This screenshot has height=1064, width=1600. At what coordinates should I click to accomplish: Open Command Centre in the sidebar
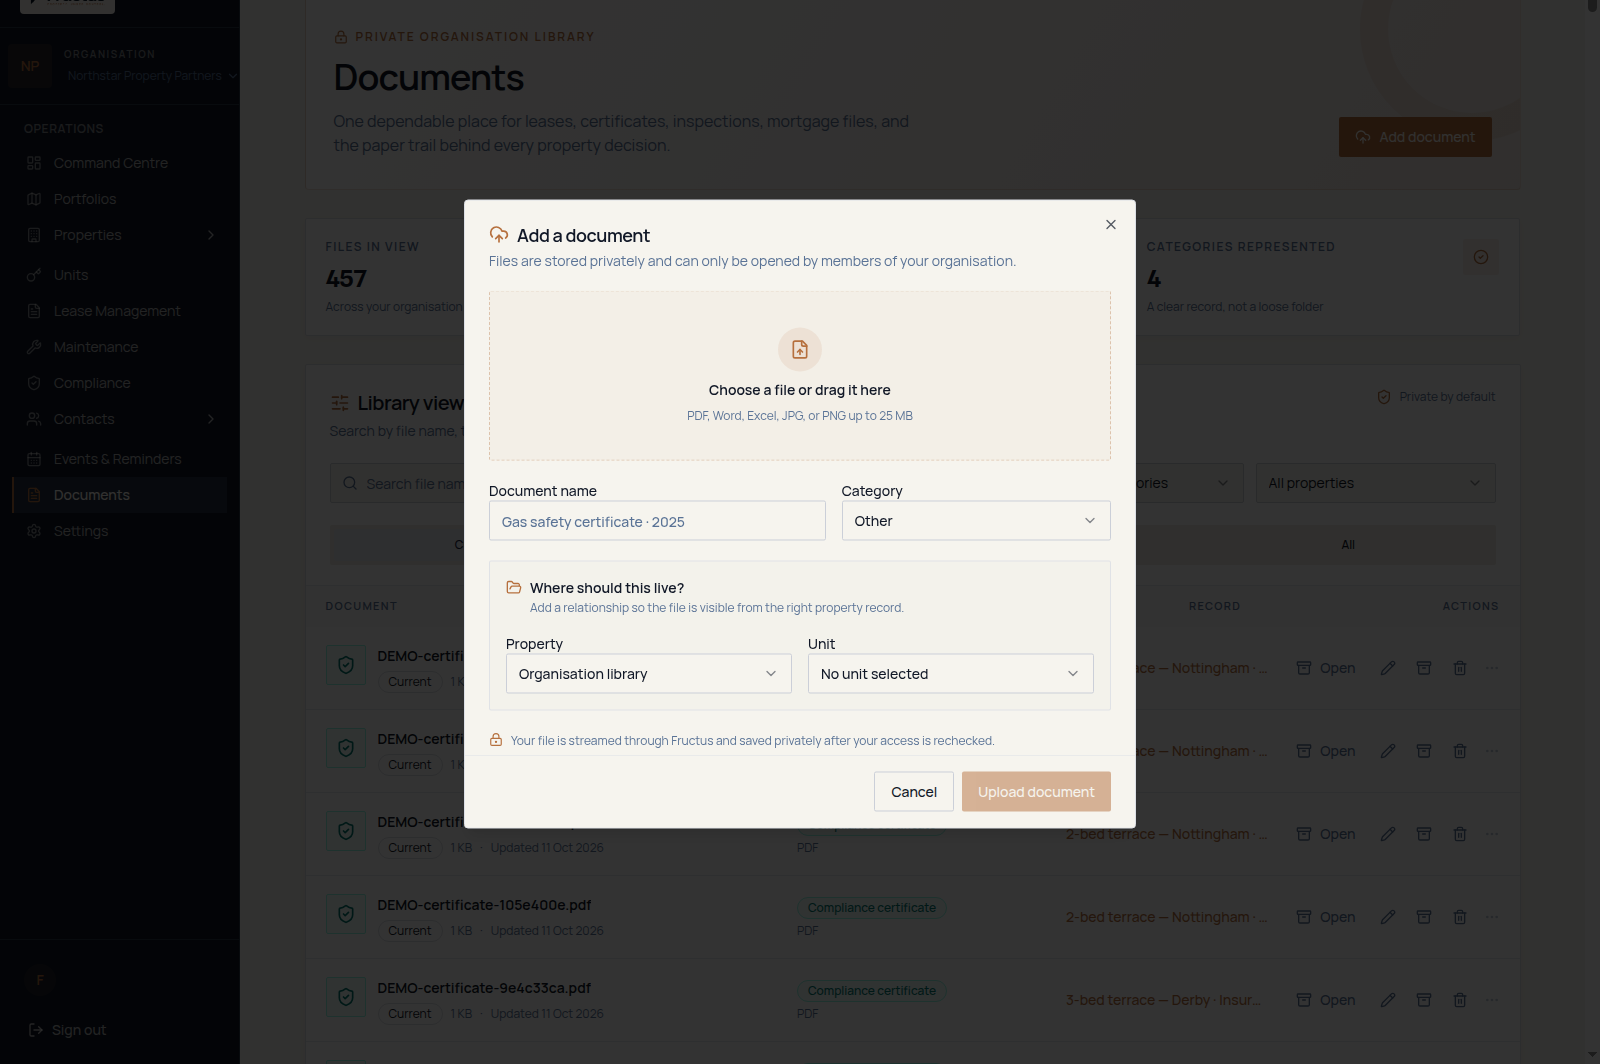(x=120, y=163)
